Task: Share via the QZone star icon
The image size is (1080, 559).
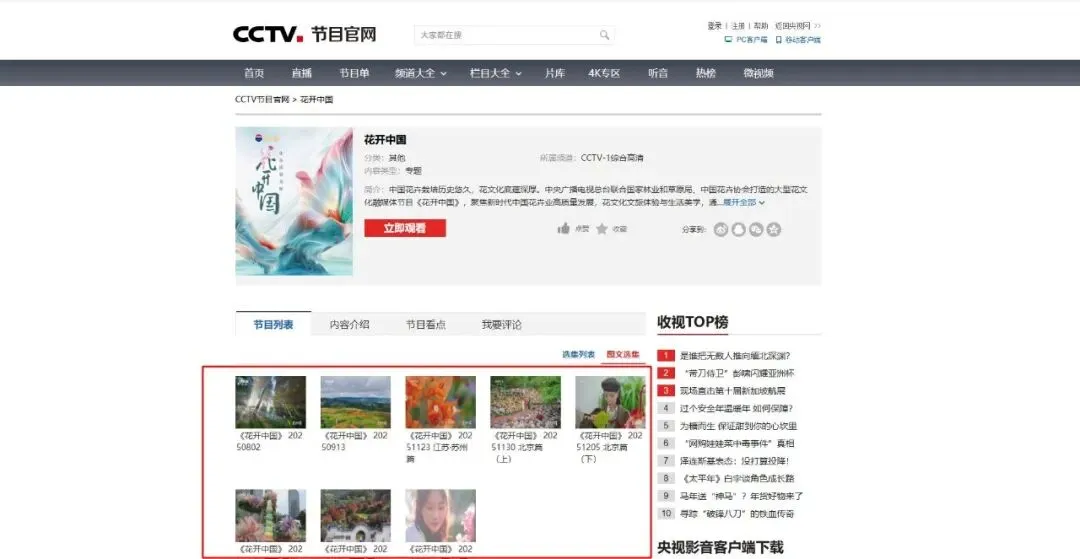Action: click(774, 229)
